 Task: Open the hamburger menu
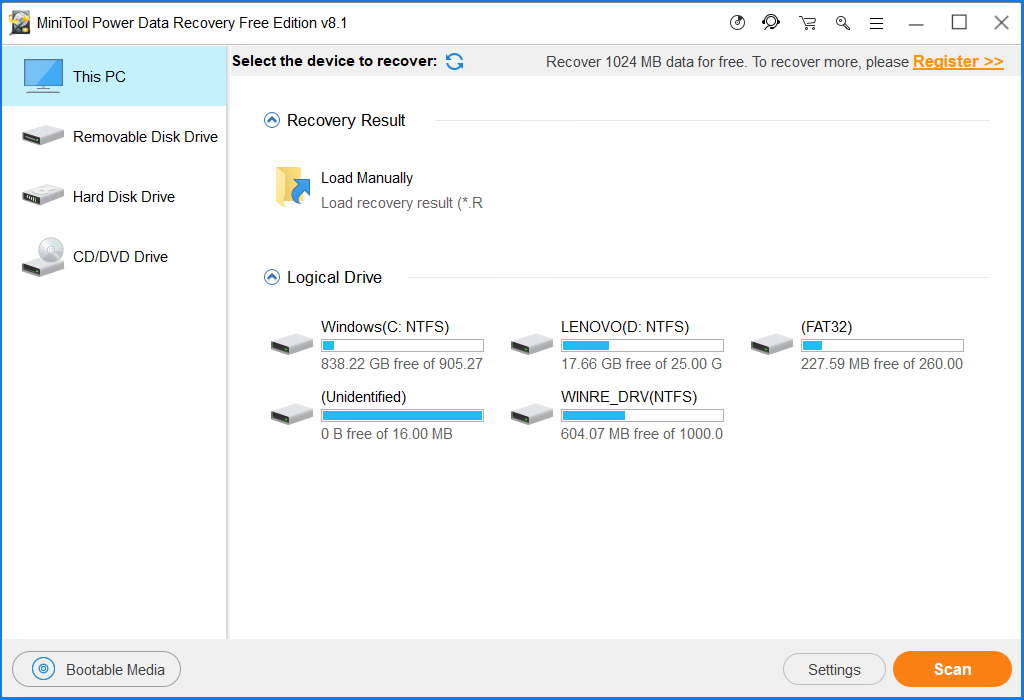[x=876, y=23]
